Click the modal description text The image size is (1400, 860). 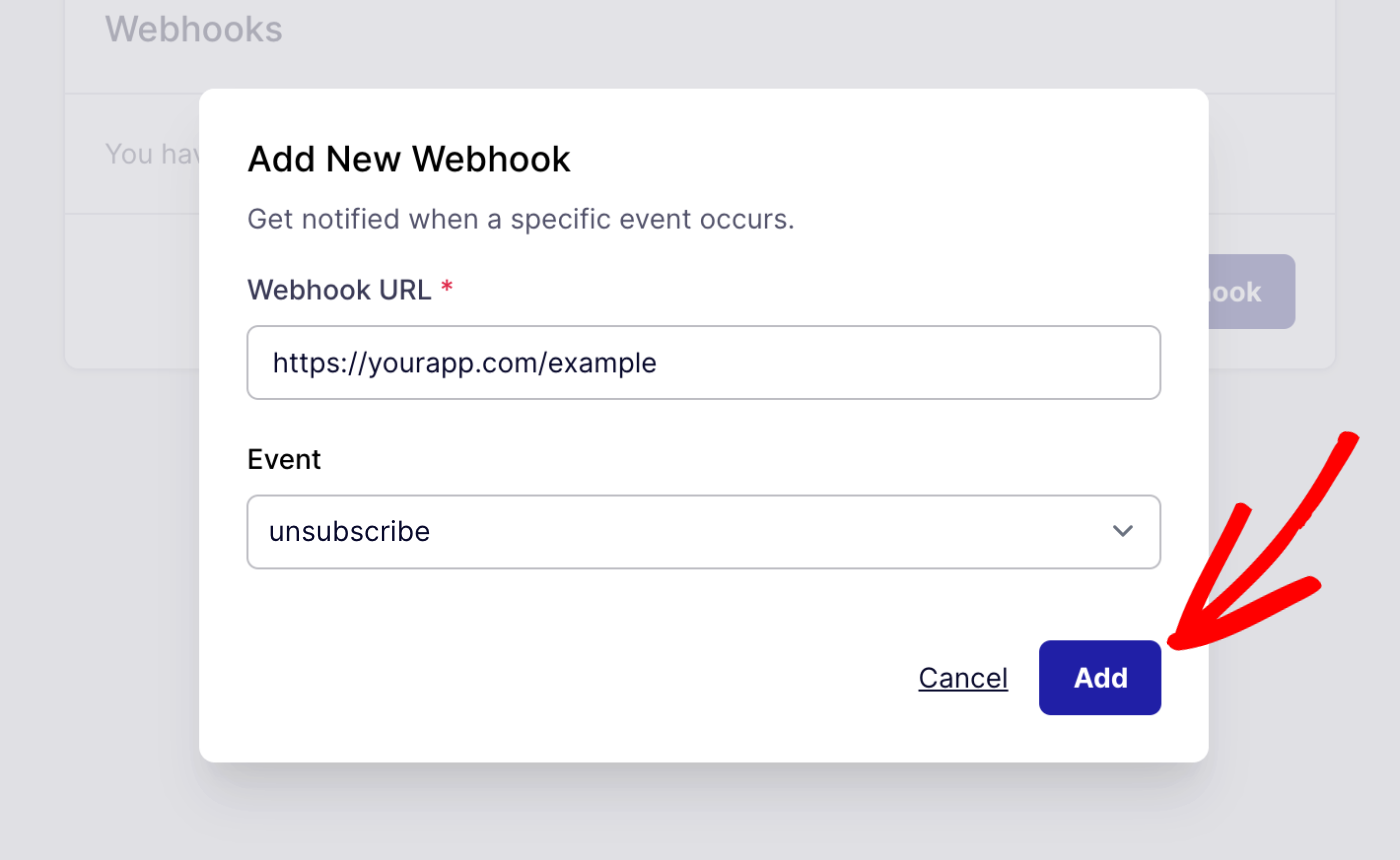tap(520, 219)
